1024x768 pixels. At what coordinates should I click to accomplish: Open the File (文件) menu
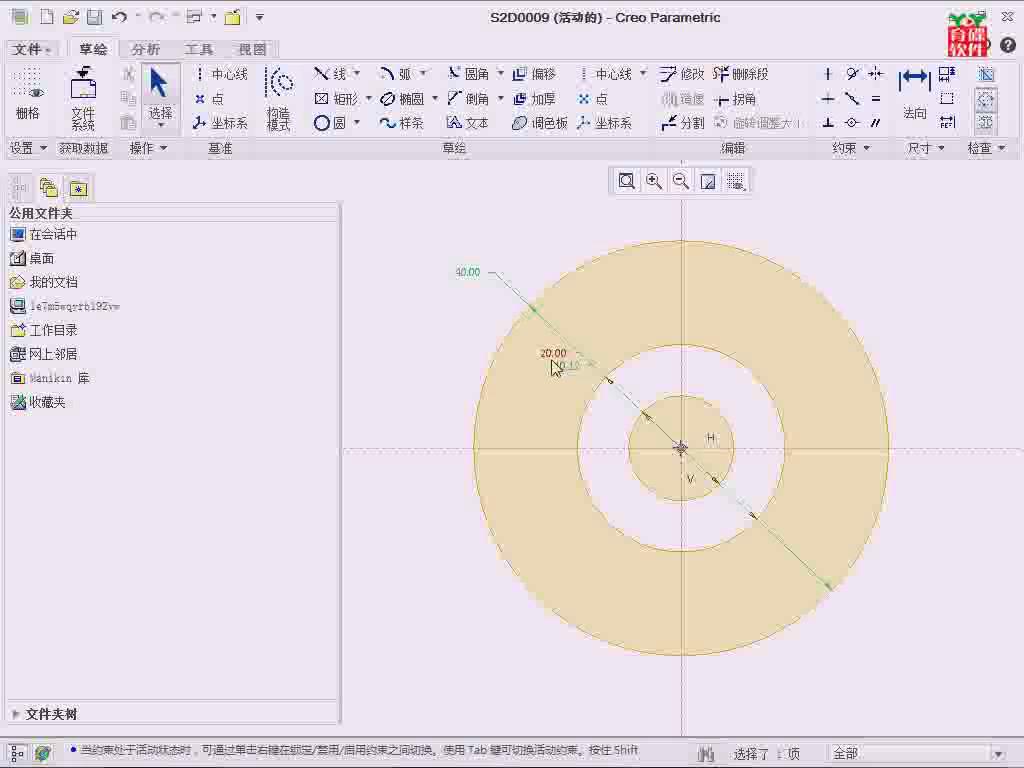pyautogui.click(x=31, y=49)
